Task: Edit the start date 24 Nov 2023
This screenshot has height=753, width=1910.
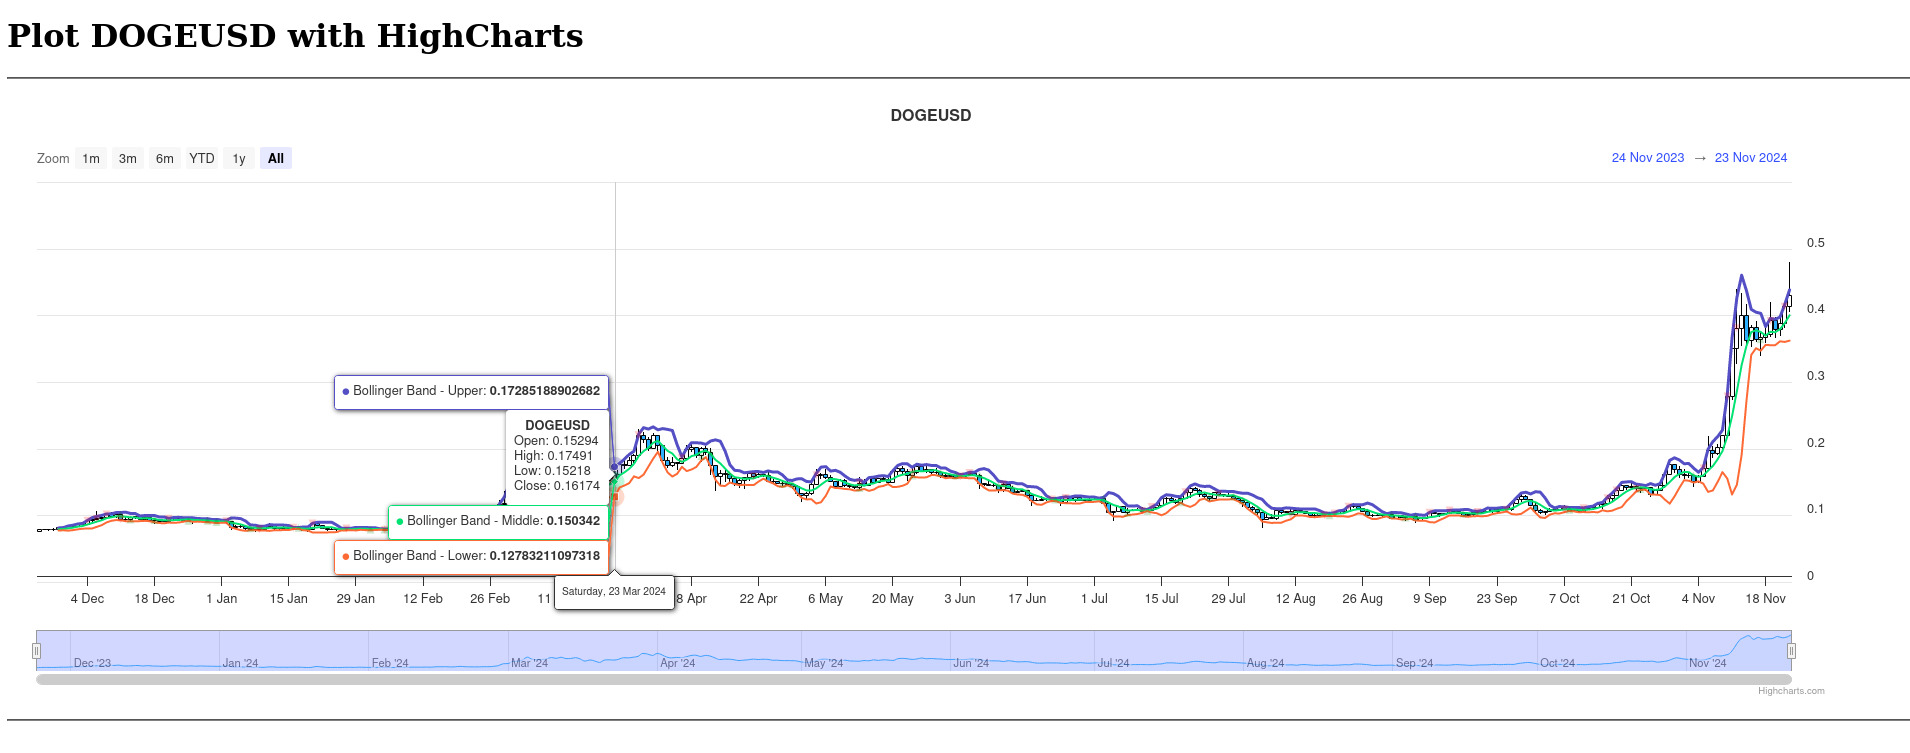Action: pyautogui.click(x=1648, y=158)
